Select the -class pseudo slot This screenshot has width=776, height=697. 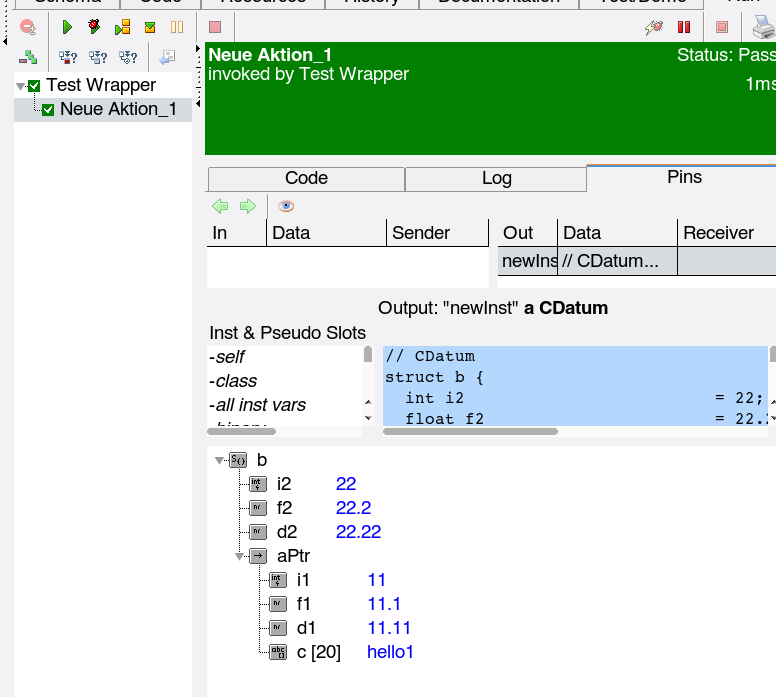[x=233, y=381]
